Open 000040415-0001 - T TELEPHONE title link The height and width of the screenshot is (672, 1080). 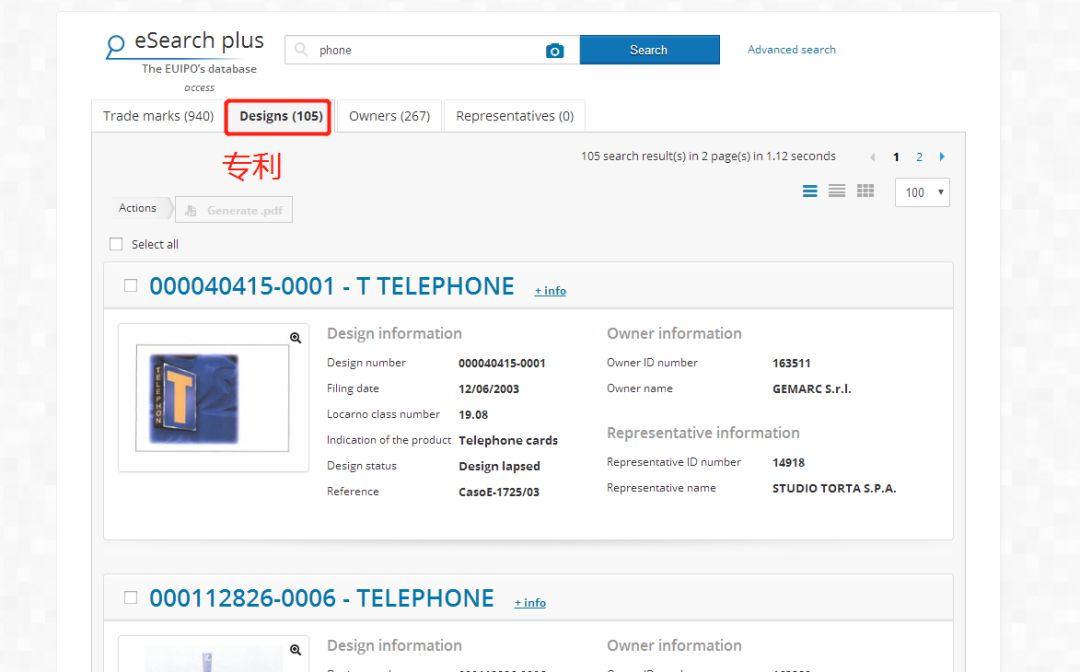332,286
